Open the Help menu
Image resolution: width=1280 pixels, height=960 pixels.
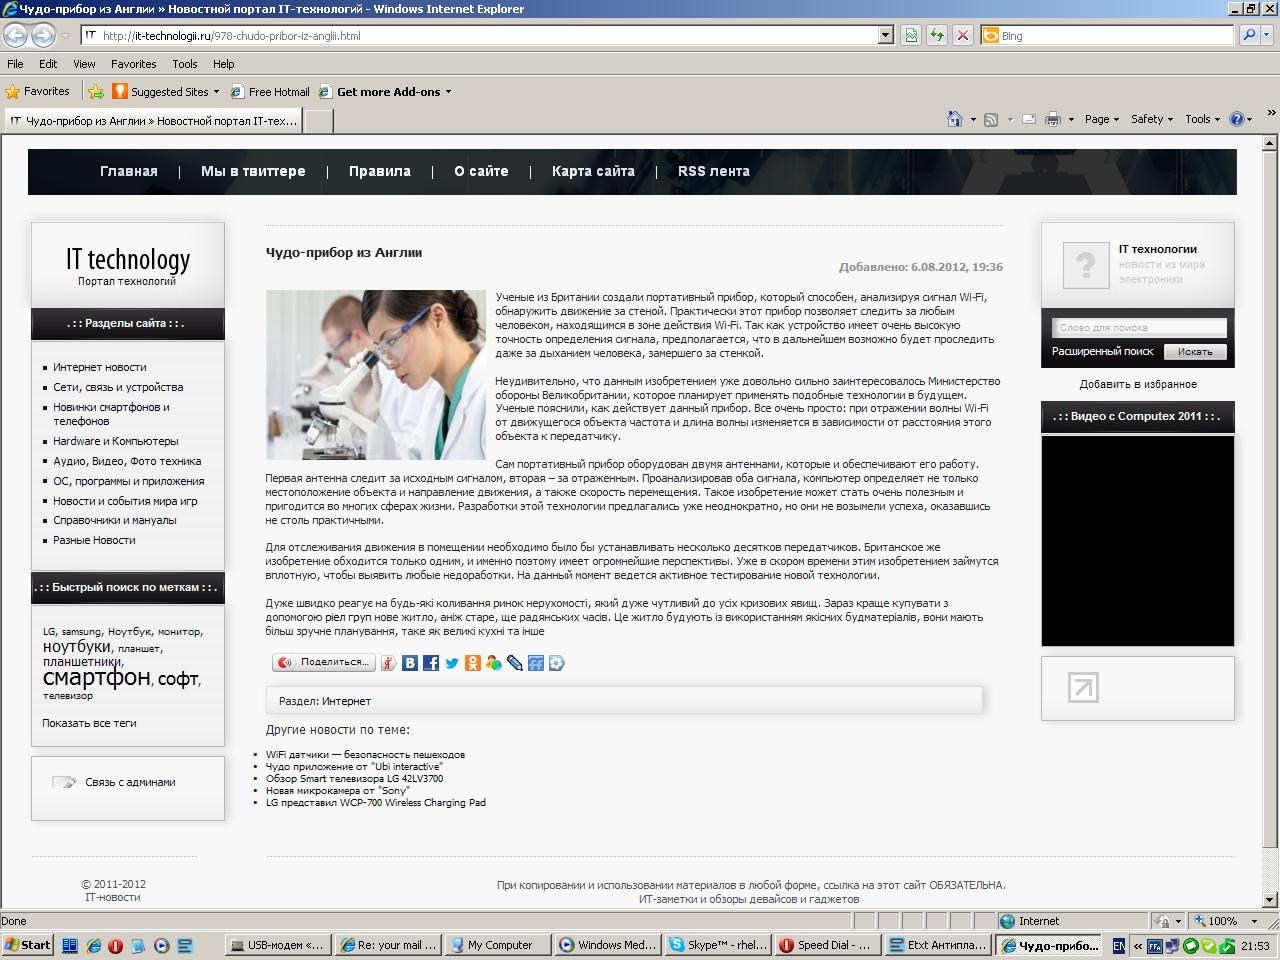[223, 63]
